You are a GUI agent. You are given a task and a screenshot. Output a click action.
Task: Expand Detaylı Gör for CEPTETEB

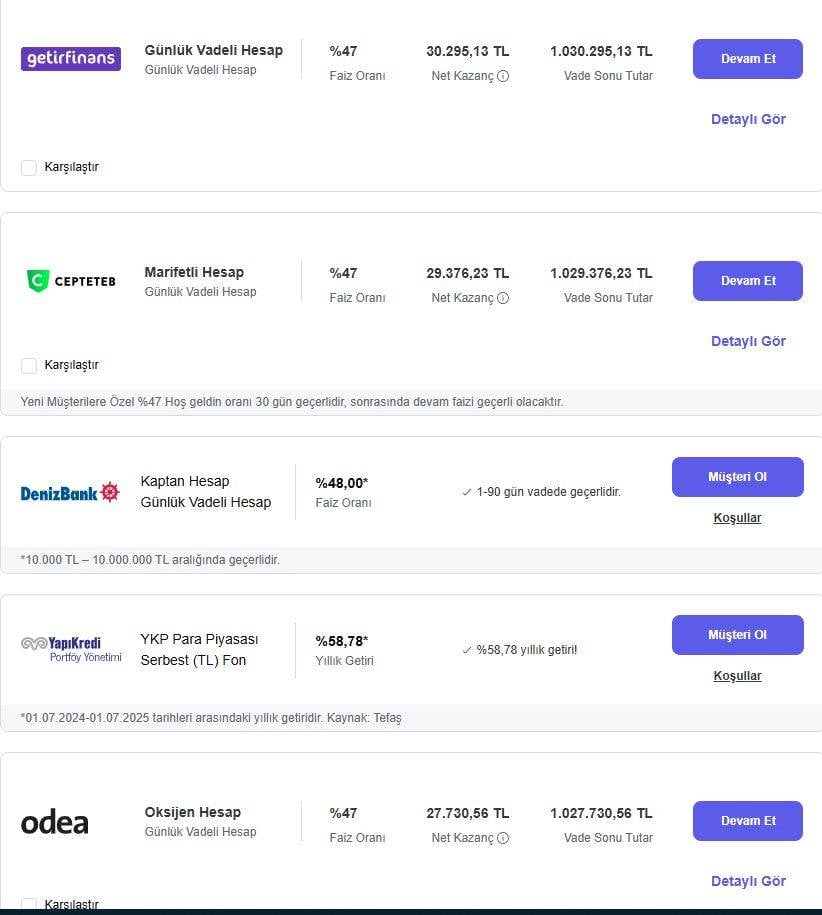pos(748,341)
